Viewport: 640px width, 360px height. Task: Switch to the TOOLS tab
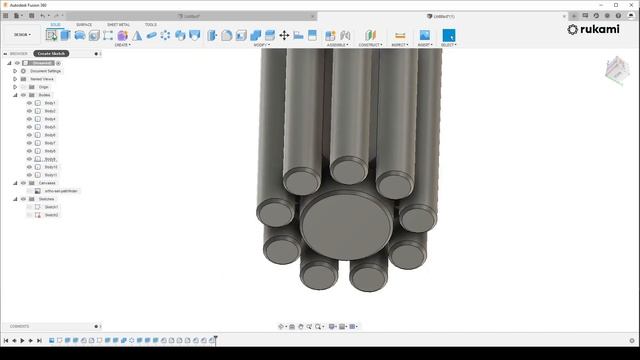pyautogui.click(x=151, y=25)
